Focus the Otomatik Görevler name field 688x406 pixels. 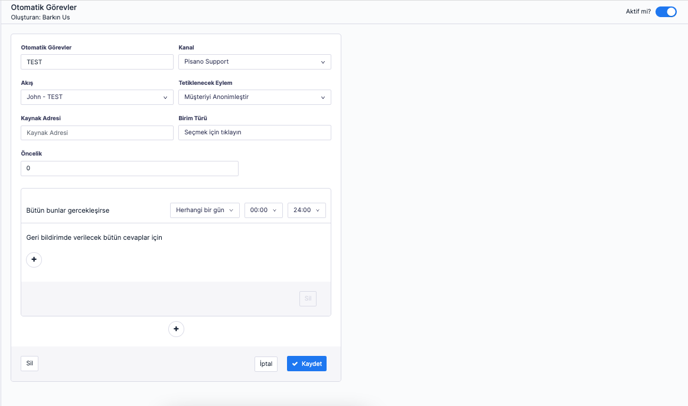[x=97, y=62]
